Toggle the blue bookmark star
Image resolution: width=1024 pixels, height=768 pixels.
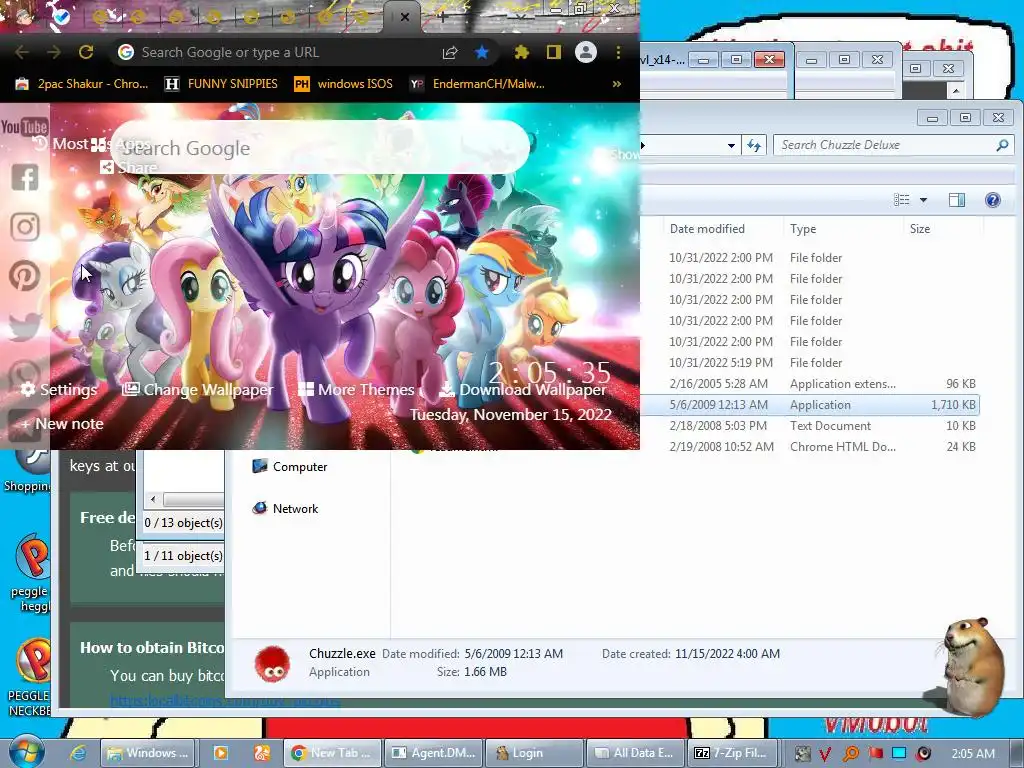coord(482,52)
